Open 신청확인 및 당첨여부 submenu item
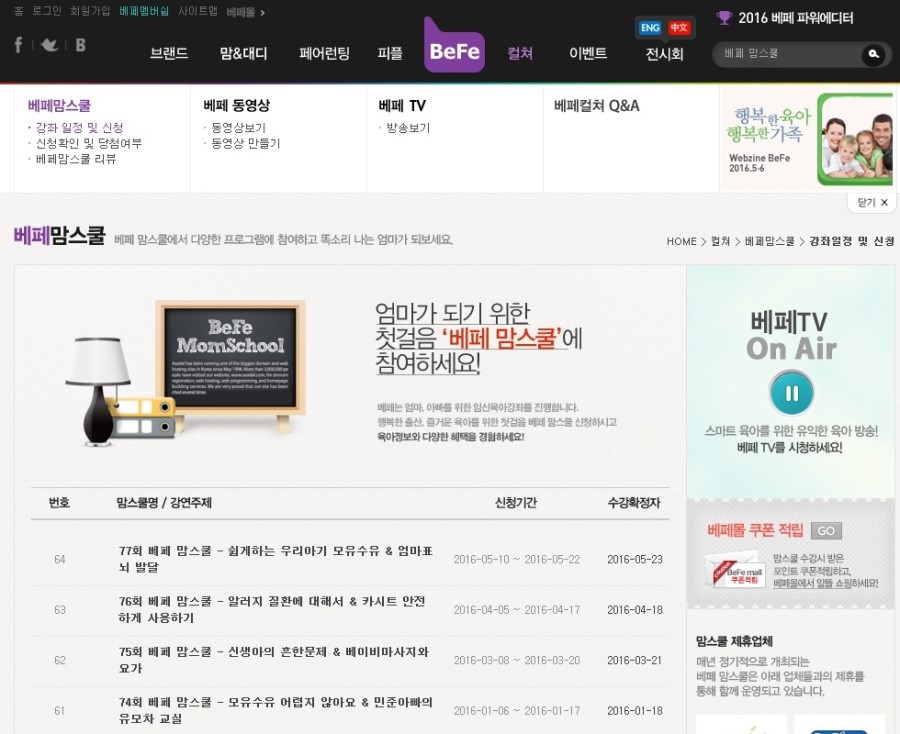The width and height of the screenshot is (900, 734). click(x=88, y=143)
